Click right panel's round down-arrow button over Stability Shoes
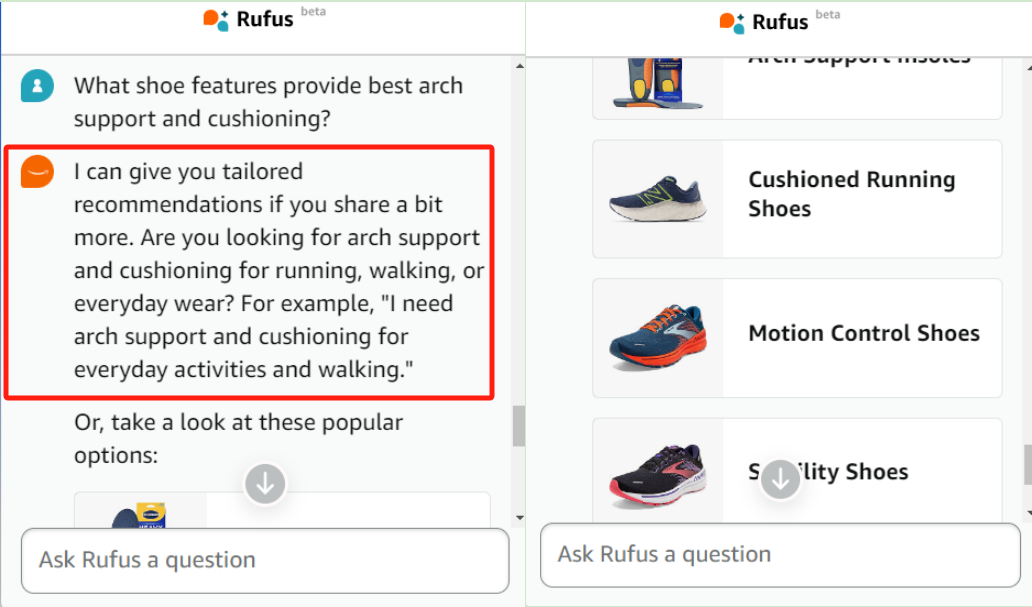This screenshot has height=607, width=1032. click(x=781, y=480)
